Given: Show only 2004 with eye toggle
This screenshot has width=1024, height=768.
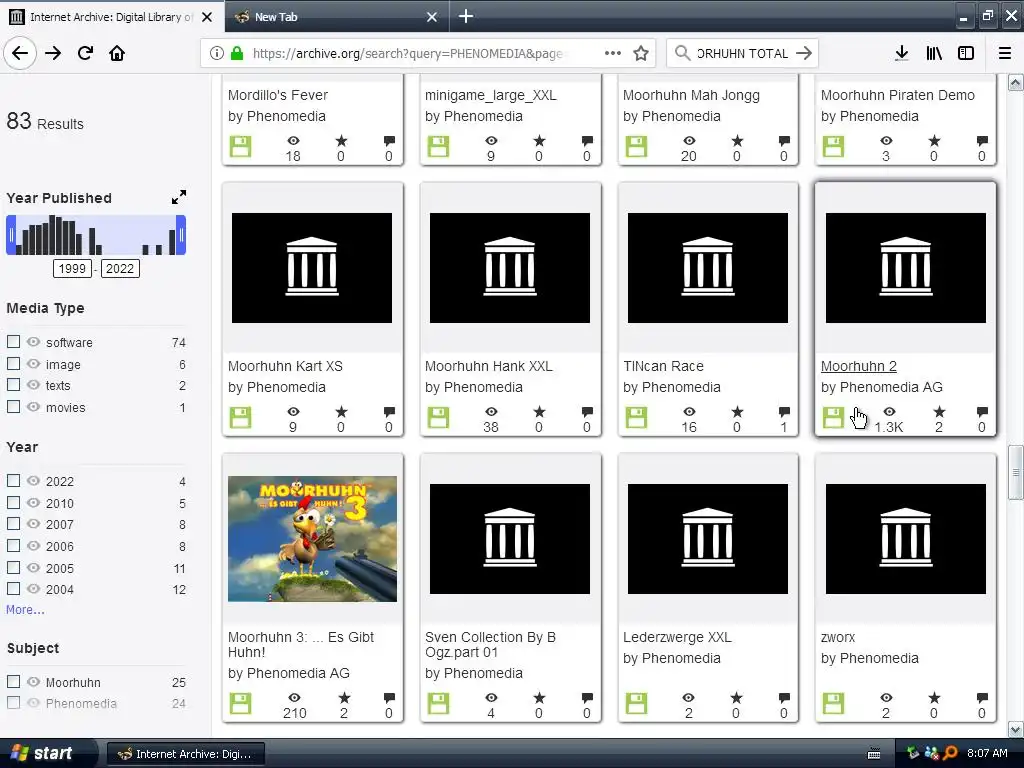Looking at the screenshot, I should [33, 588].
